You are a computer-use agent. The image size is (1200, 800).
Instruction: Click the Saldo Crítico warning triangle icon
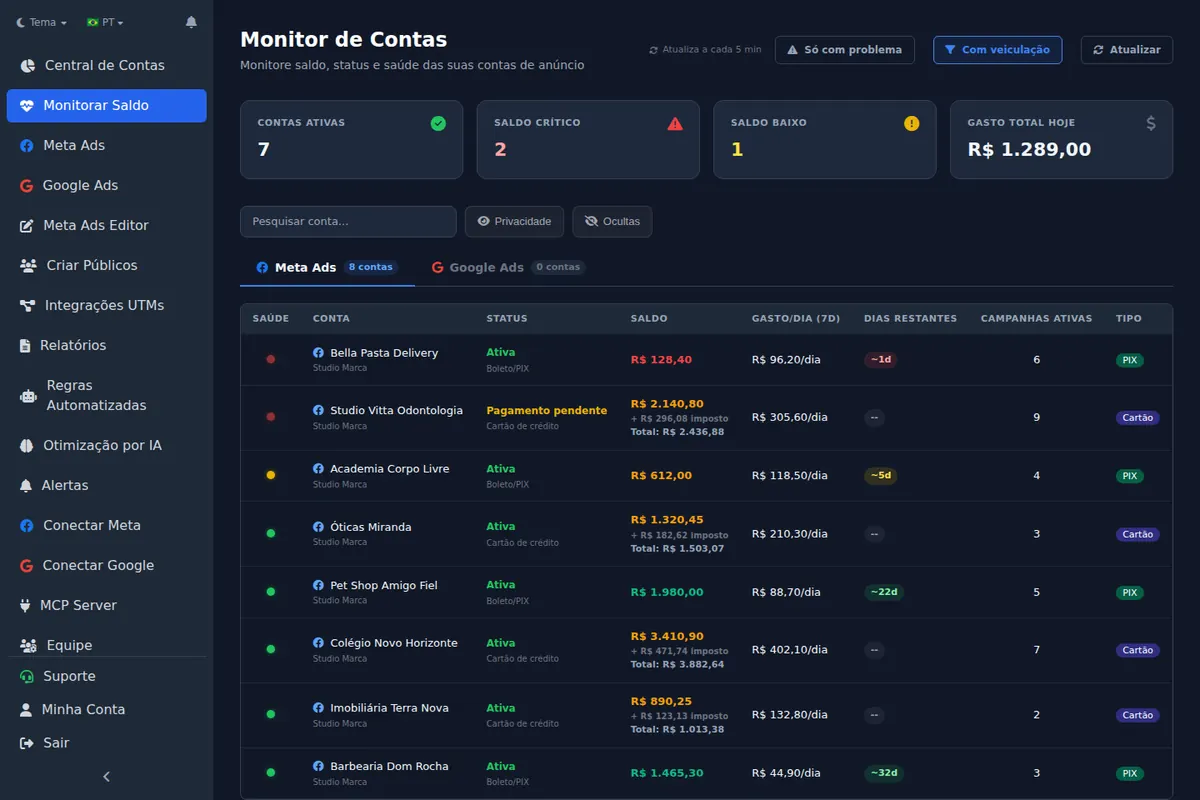coord(675,124)
